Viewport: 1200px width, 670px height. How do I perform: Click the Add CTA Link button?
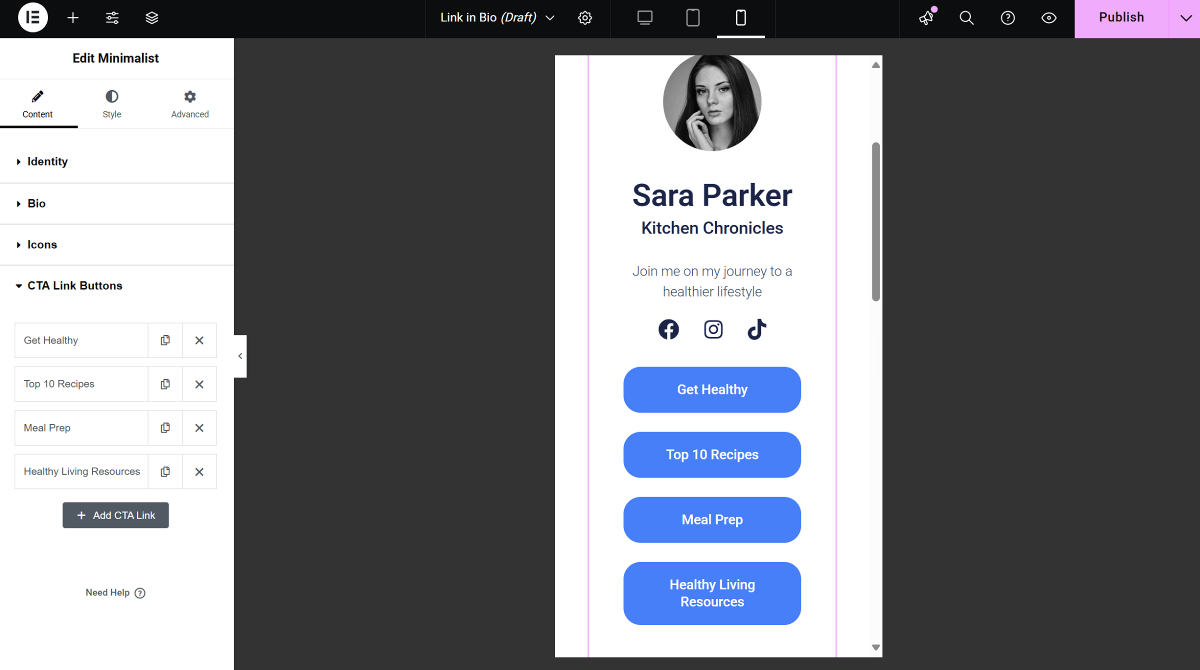116,515
